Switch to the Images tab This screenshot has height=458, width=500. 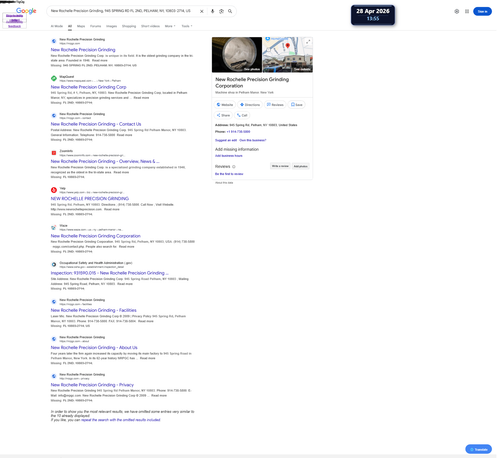(111, 26)
